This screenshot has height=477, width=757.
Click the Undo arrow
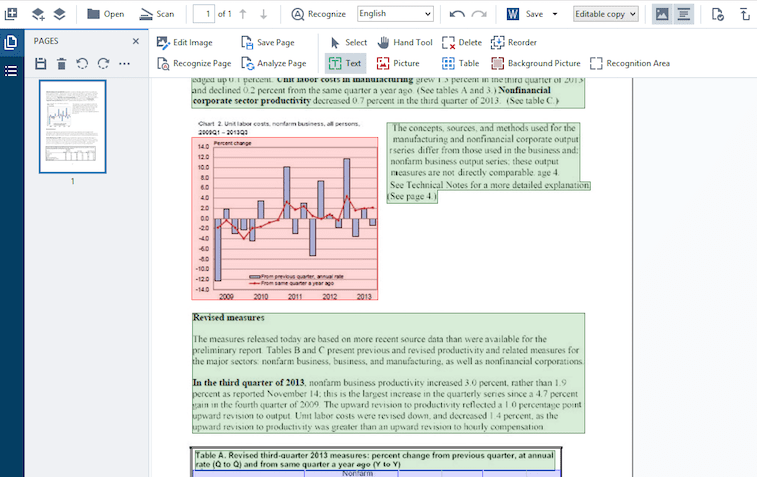pos(457,14)
